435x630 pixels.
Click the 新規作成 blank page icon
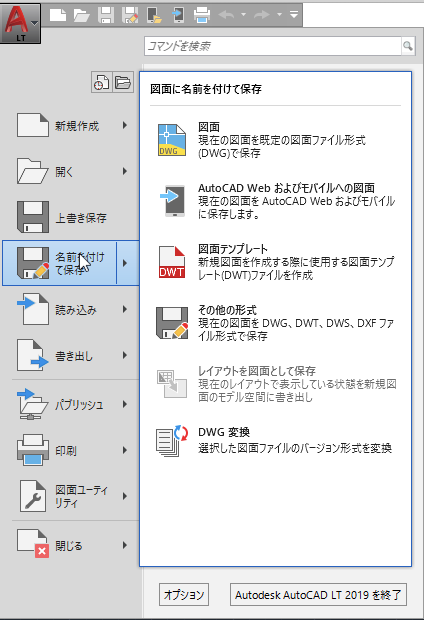[x=33, y=125]
